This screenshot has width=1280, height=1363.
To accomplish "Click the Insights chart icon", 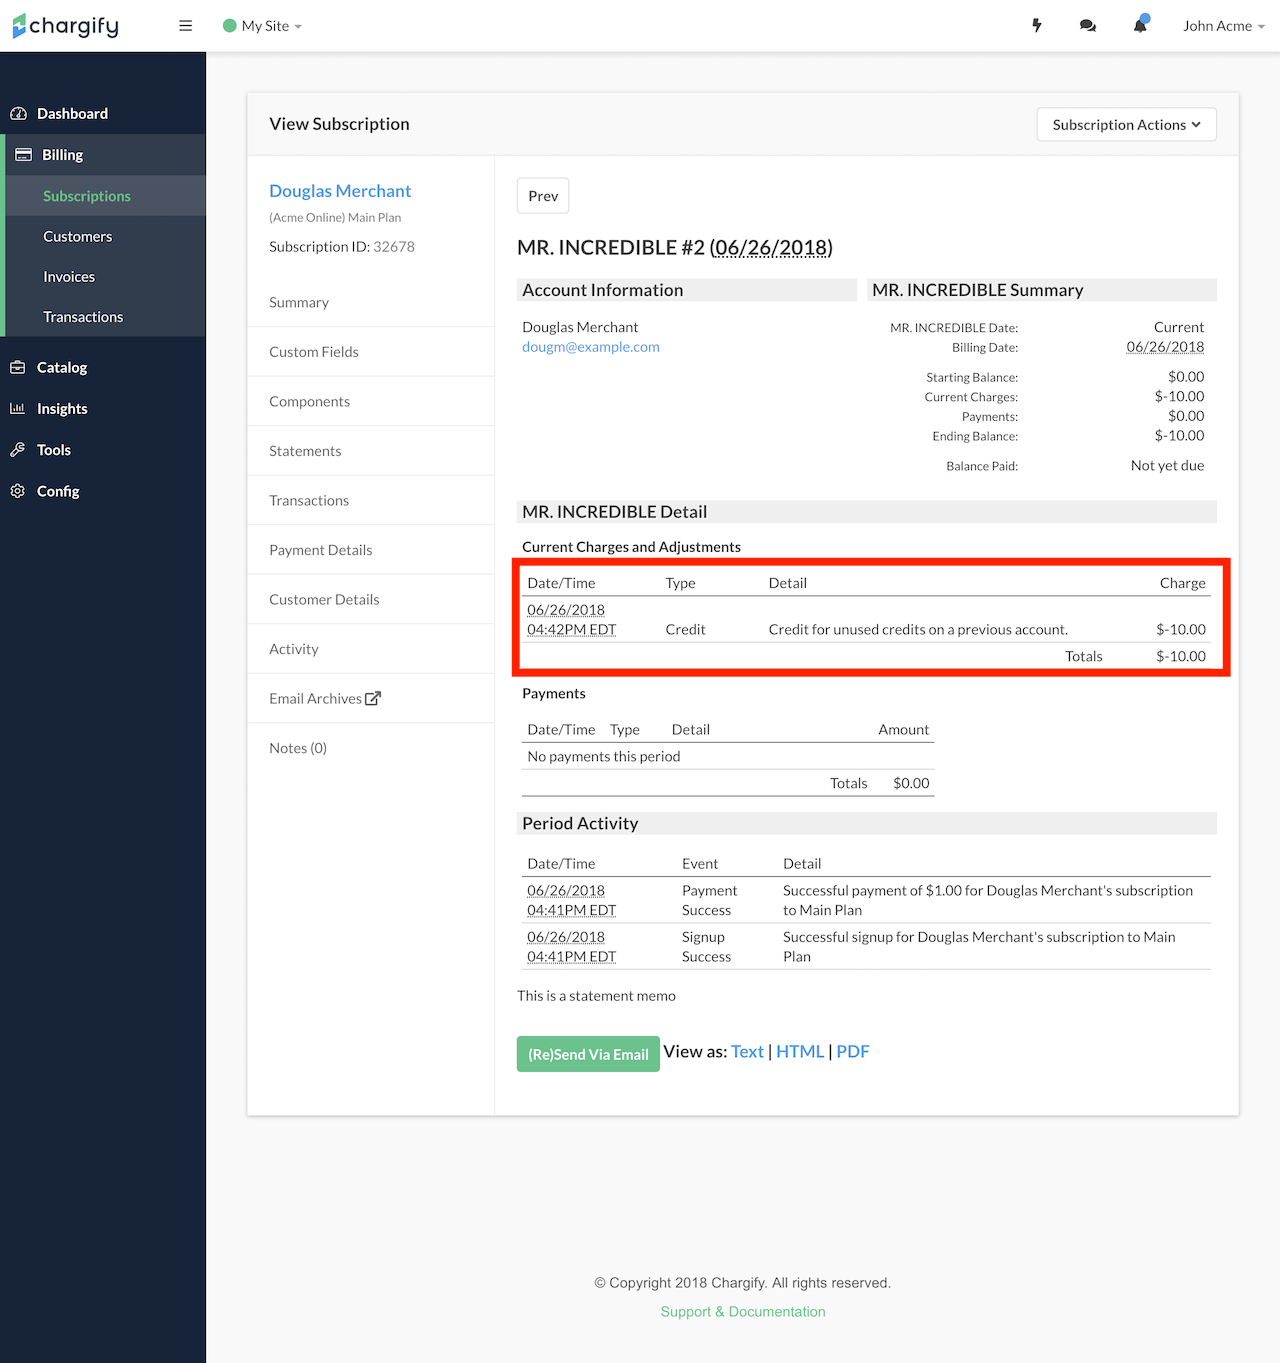I will point(18,409).
